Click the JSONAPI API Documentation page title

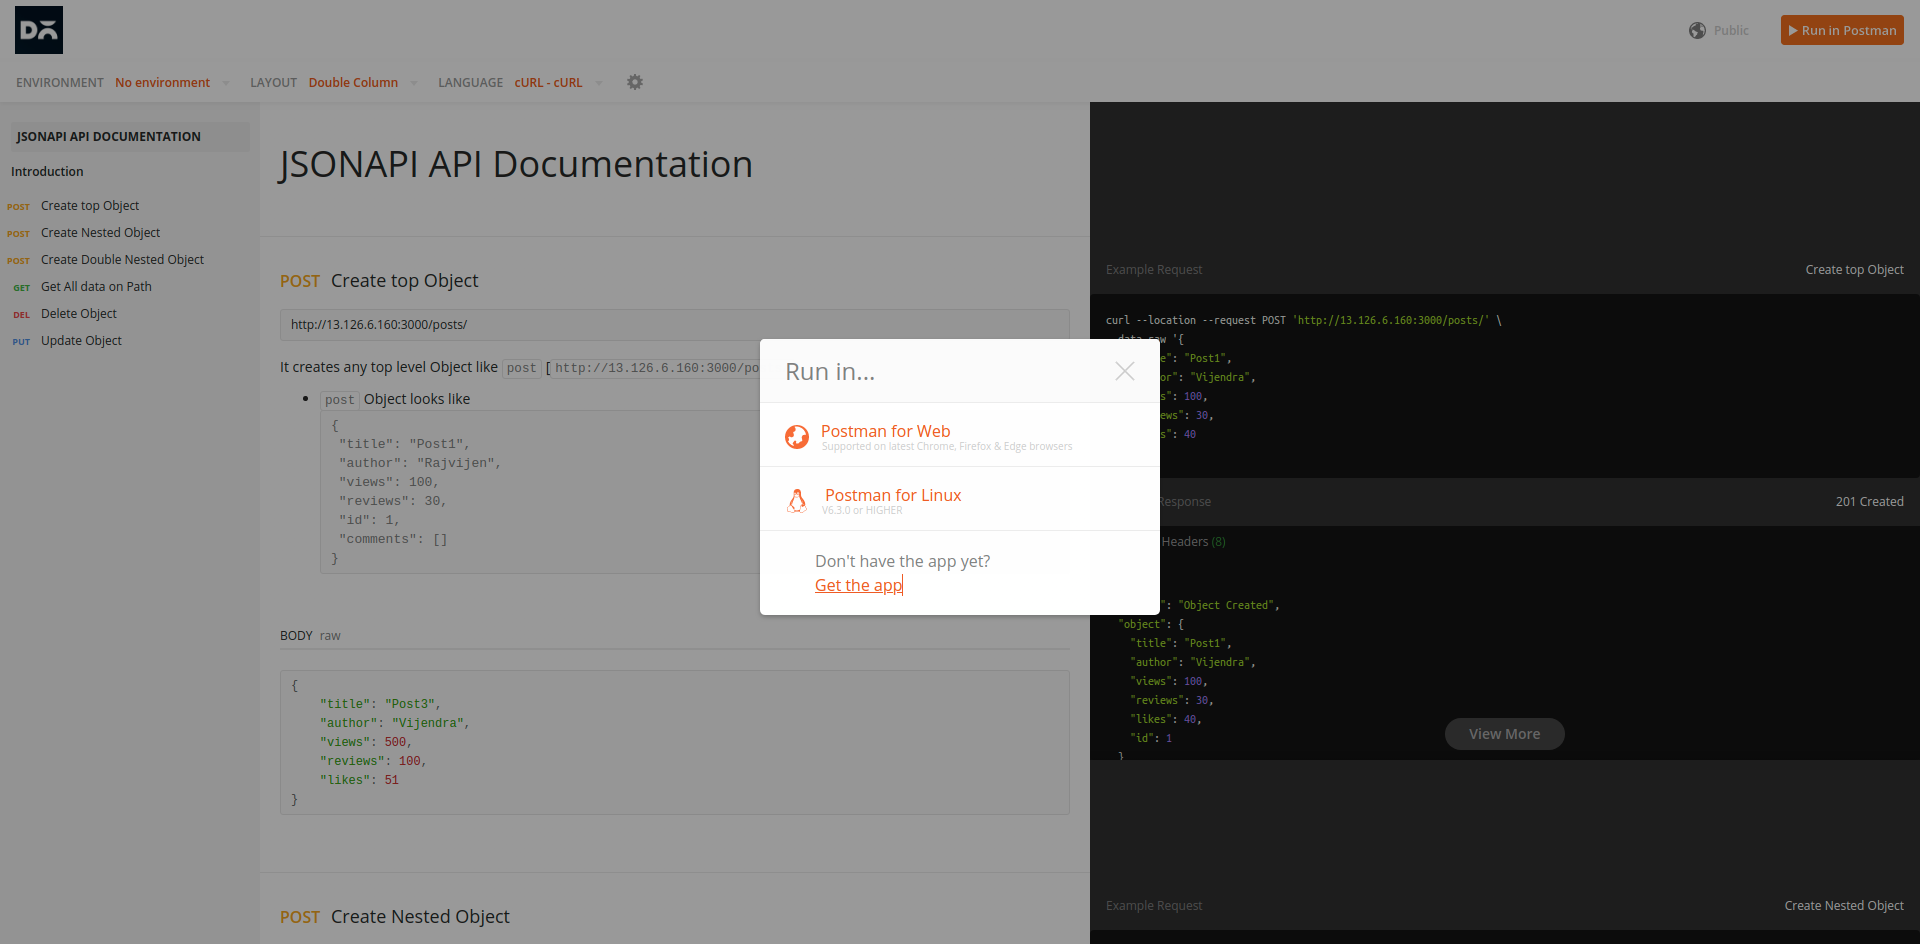516,165
